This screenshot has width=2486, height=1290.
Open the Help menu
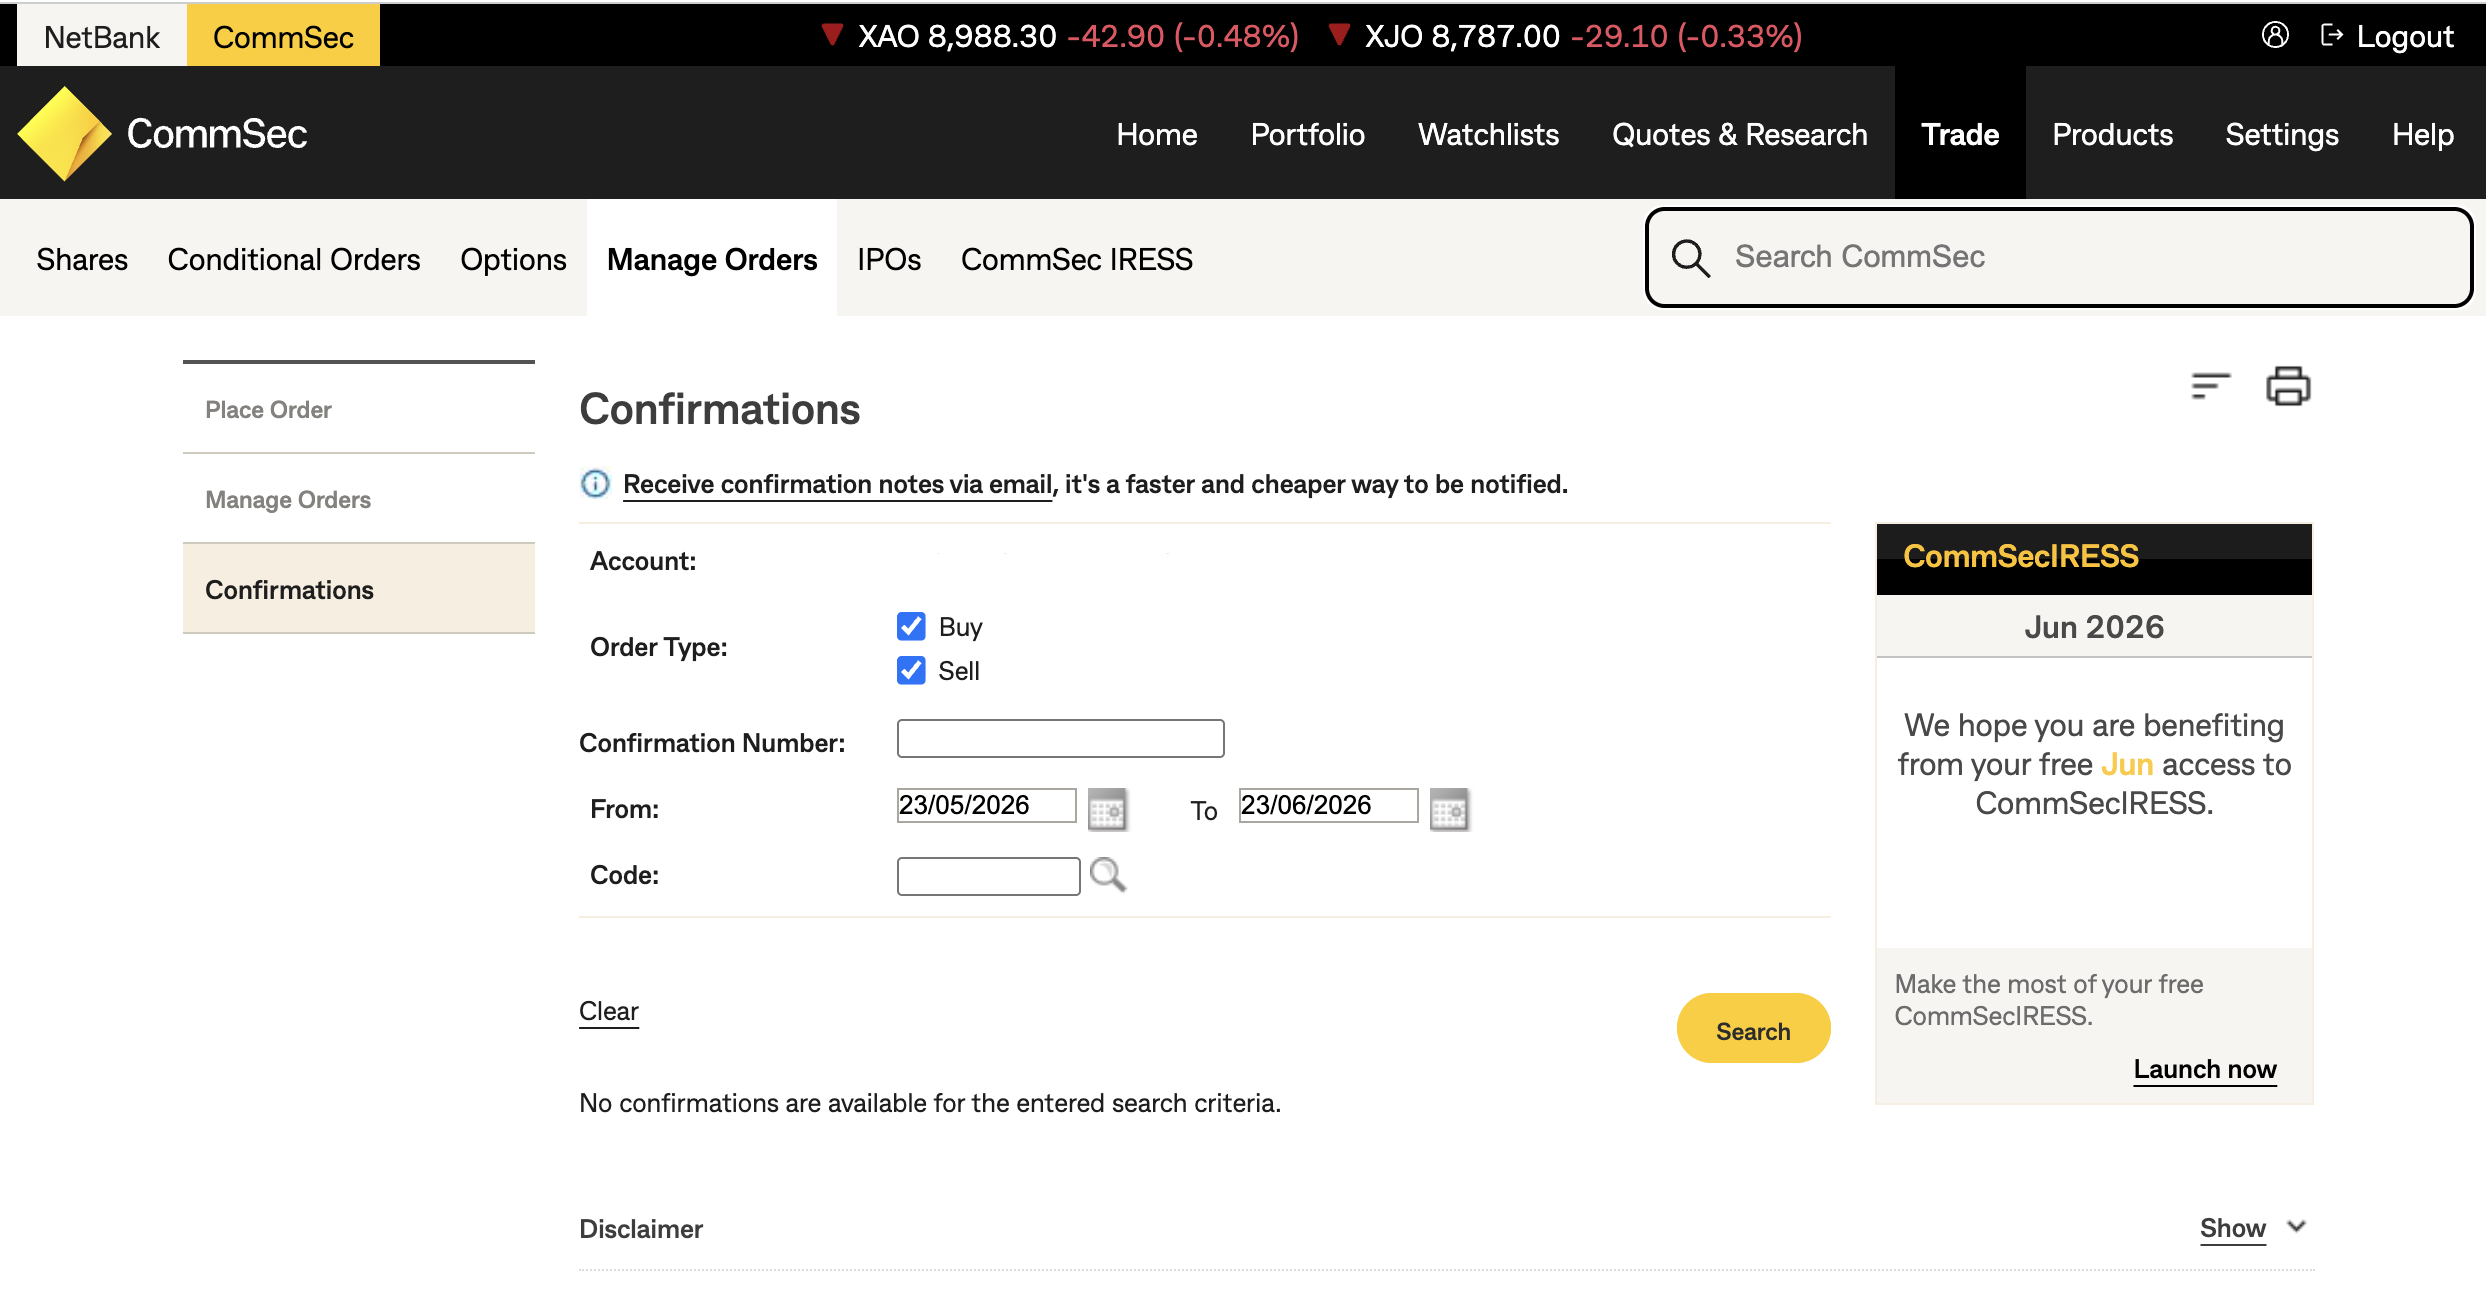[x=2423, y=134]
